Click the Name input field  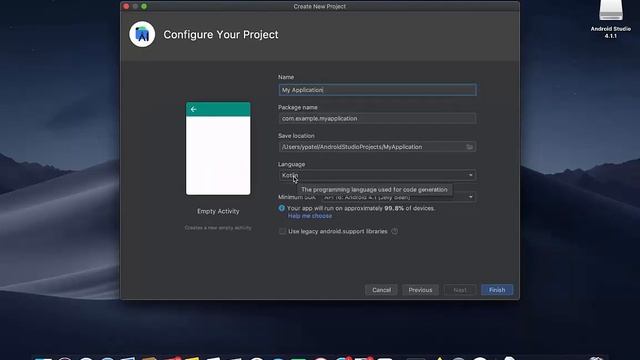(x=377, y=90)
